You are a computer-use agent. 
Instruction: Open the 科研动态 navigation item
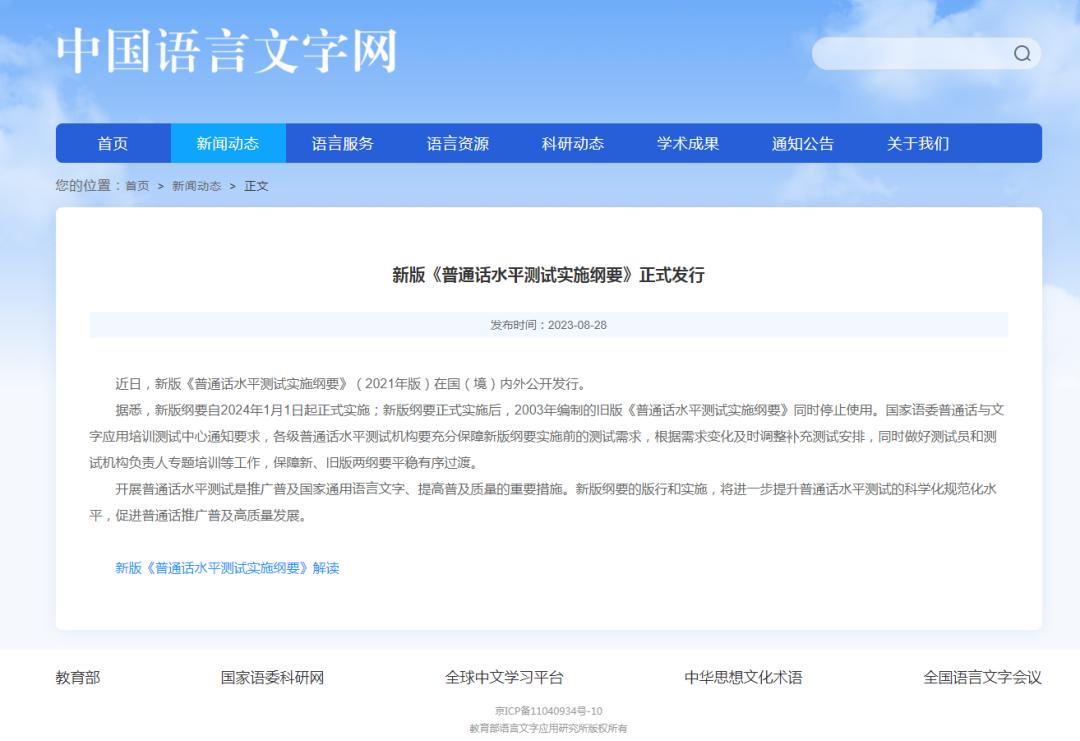(573, 143)
